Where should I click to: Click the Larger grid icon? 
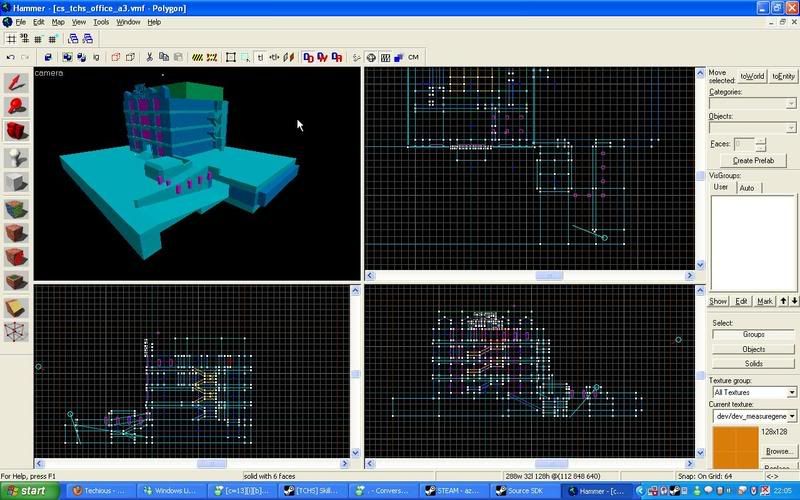tap(53, 39)
